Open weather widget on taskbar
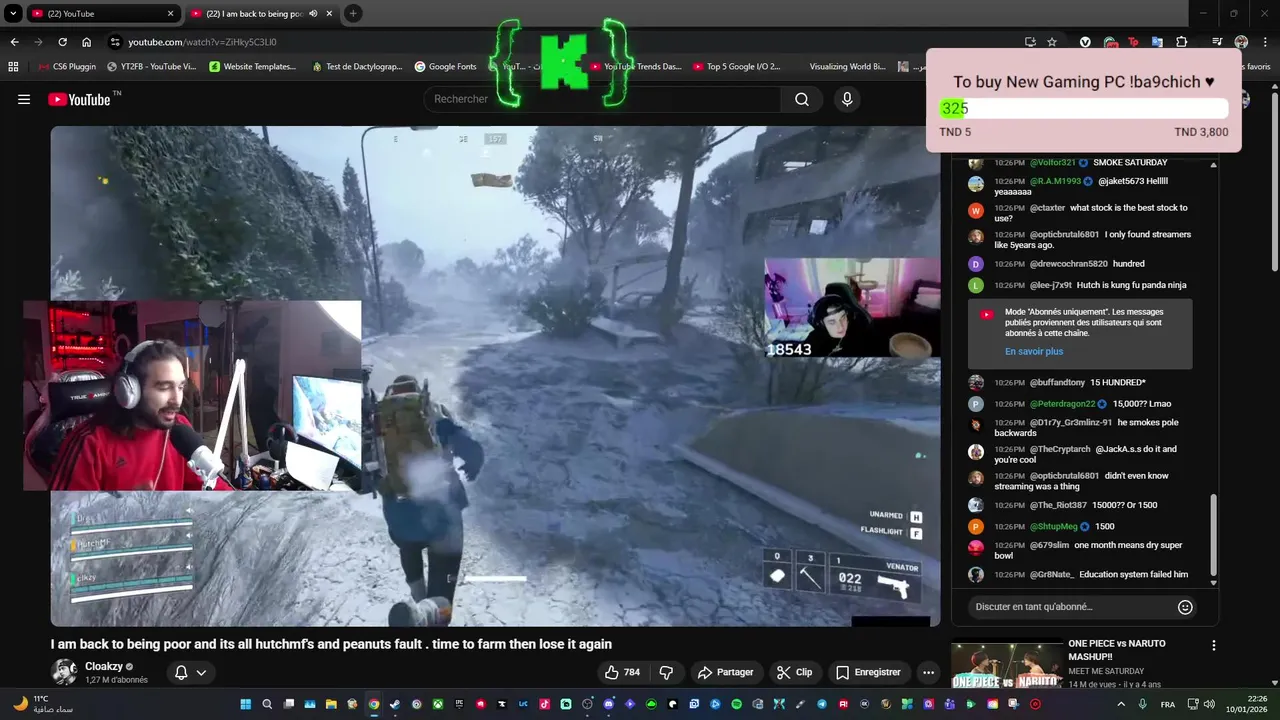The image size is (1280, 720). (x=44, y=704)
